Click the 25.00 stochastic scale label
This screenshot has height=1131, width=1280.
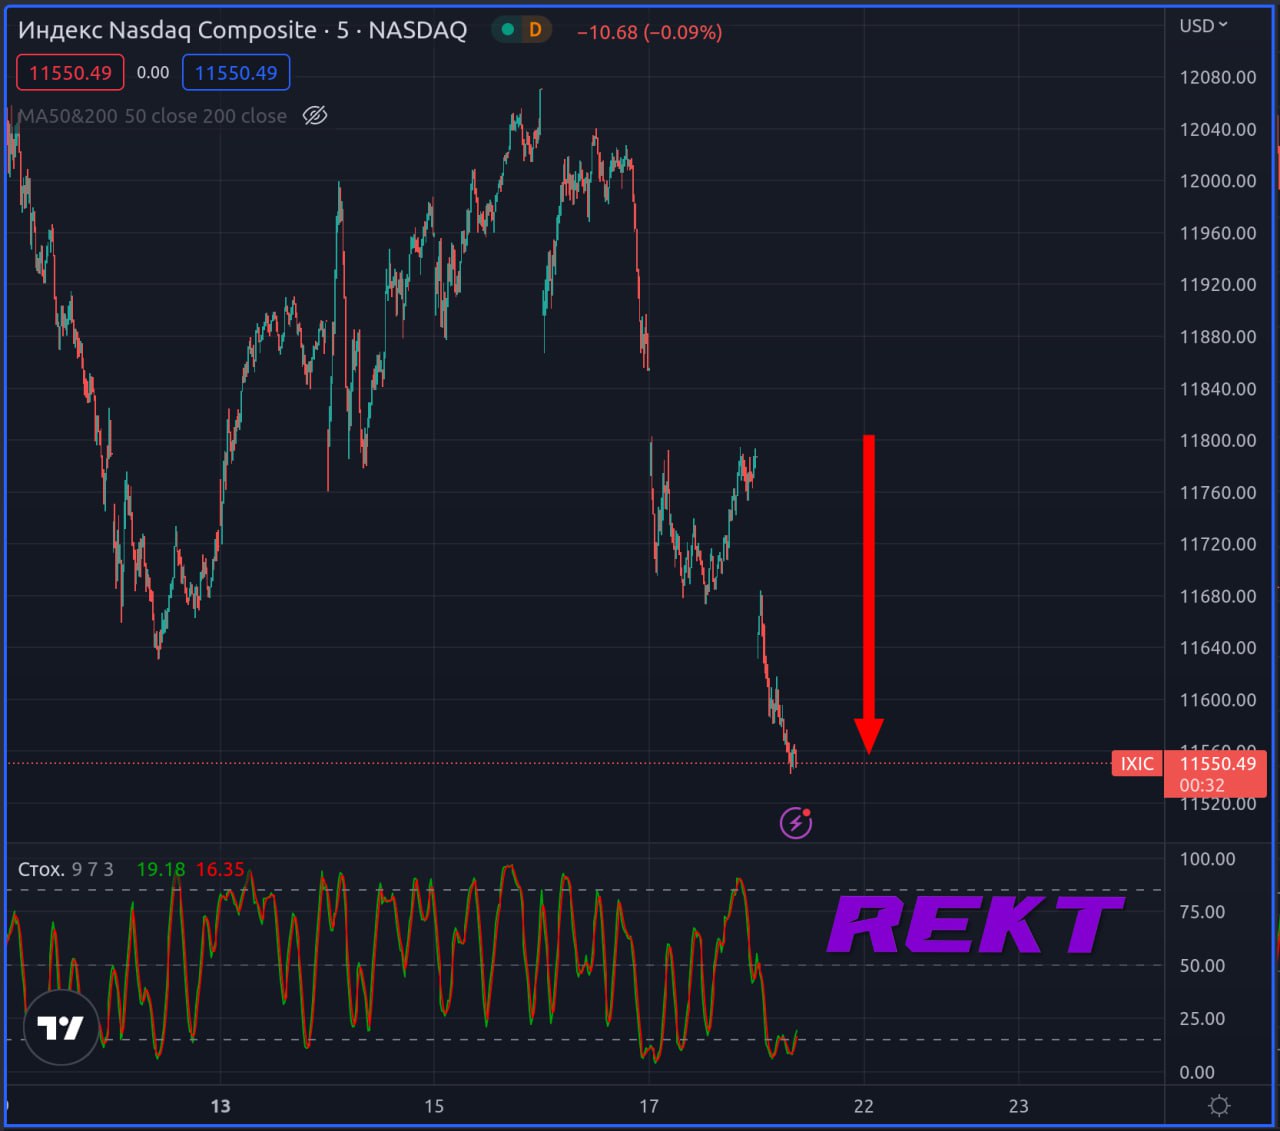(x=1202, y=1019)
